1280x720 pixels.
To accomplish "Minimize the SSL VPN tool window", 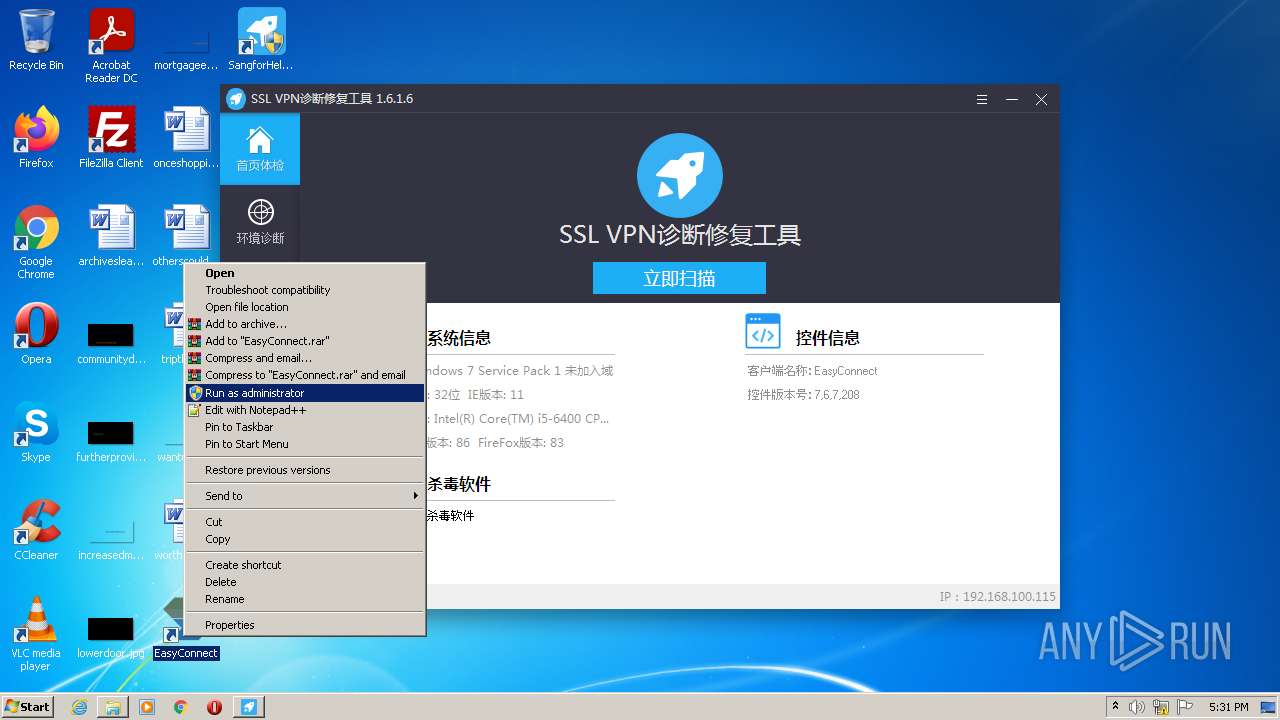I will click(x=1012, y=99).
